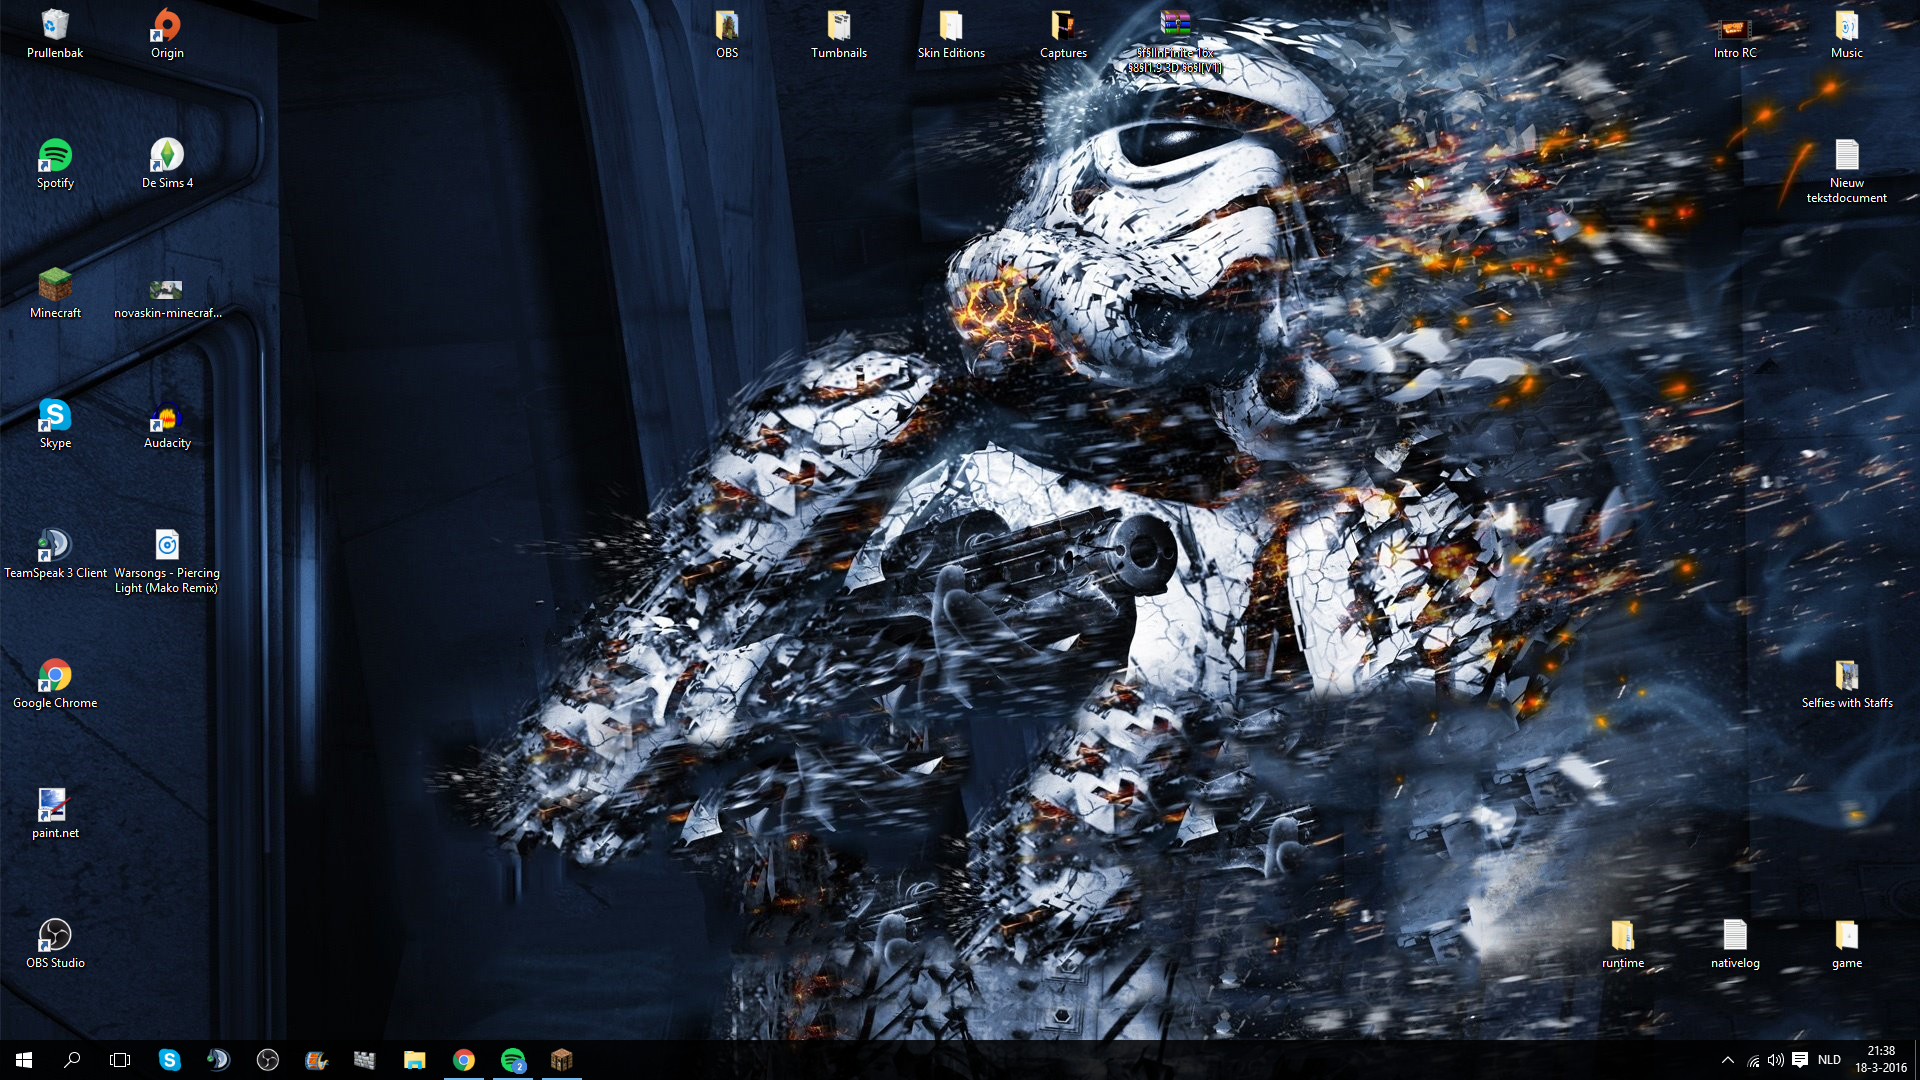1920x1080 pixels.
Task: Change the NLD input language
Action: (x=1829, y=1060)
